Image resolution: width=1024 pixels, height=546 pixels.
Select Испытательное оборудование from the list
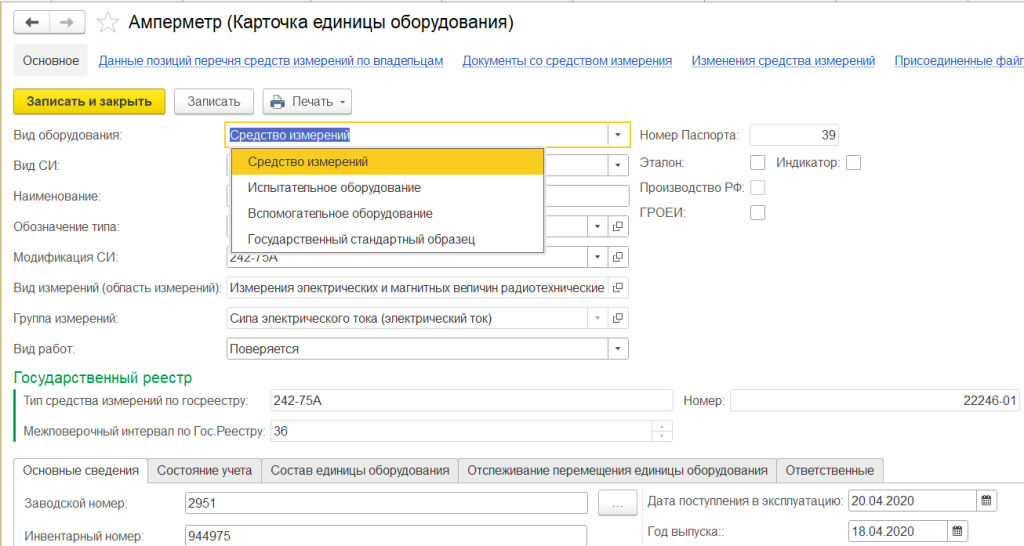tap(334, 187)
